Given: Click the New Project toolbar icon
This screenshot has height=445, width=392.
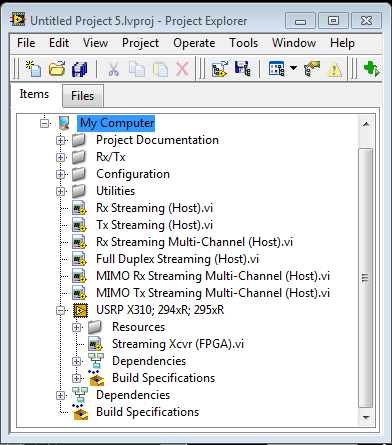Looking at the screenshot, I should click(33, 69).
